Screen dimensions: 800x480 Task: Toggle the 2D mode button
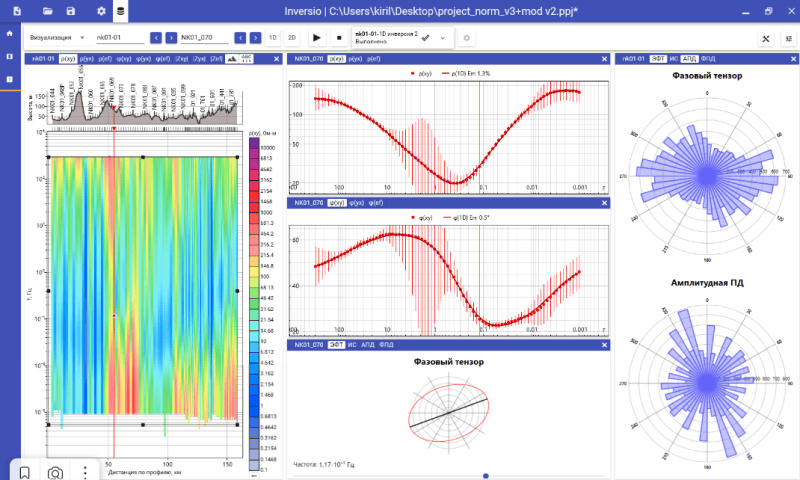coord(292,38)
